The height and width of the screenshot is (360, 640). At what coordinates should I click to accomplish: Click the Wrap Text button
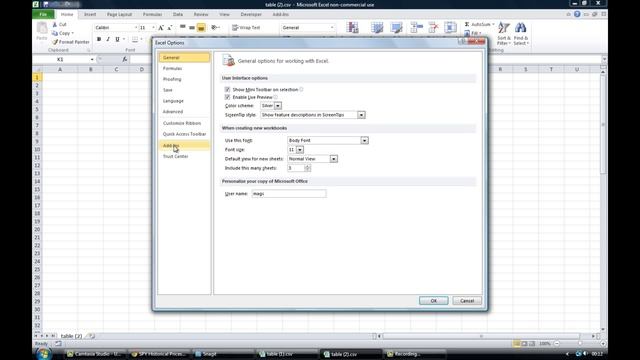(246, 27)
